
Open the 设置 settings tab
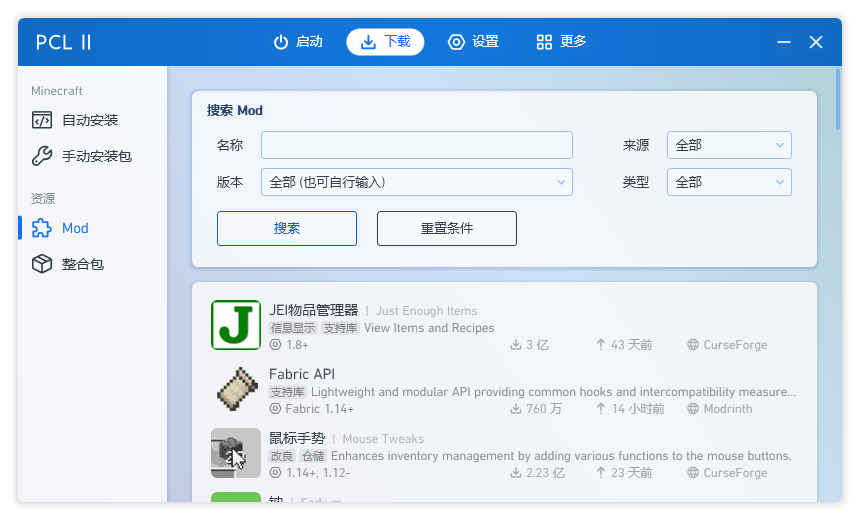point(473,42)
